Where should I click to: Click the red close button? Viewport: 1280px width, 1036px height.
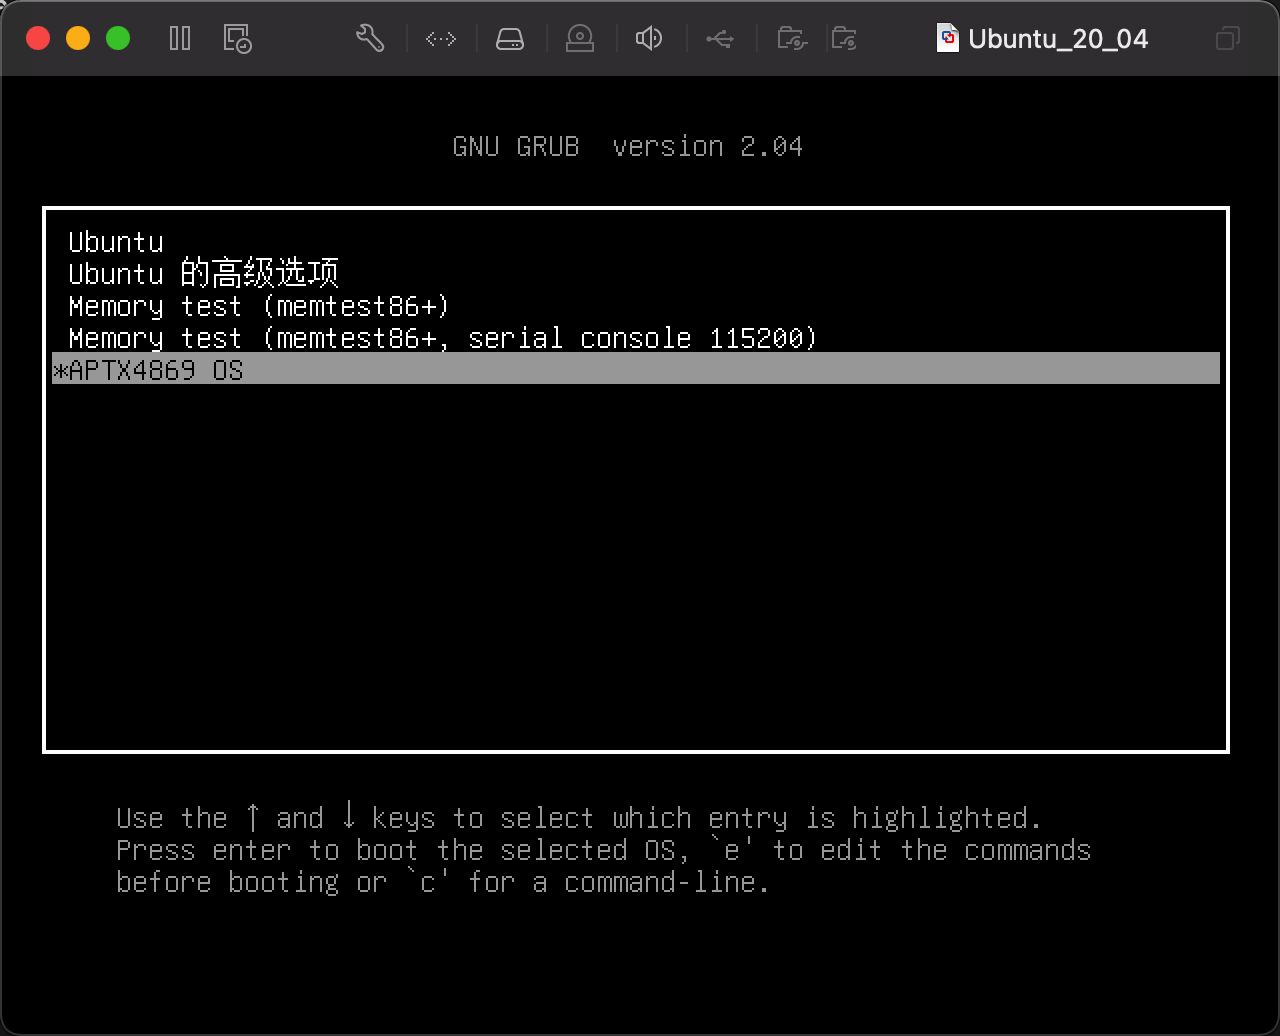point(38,39)
